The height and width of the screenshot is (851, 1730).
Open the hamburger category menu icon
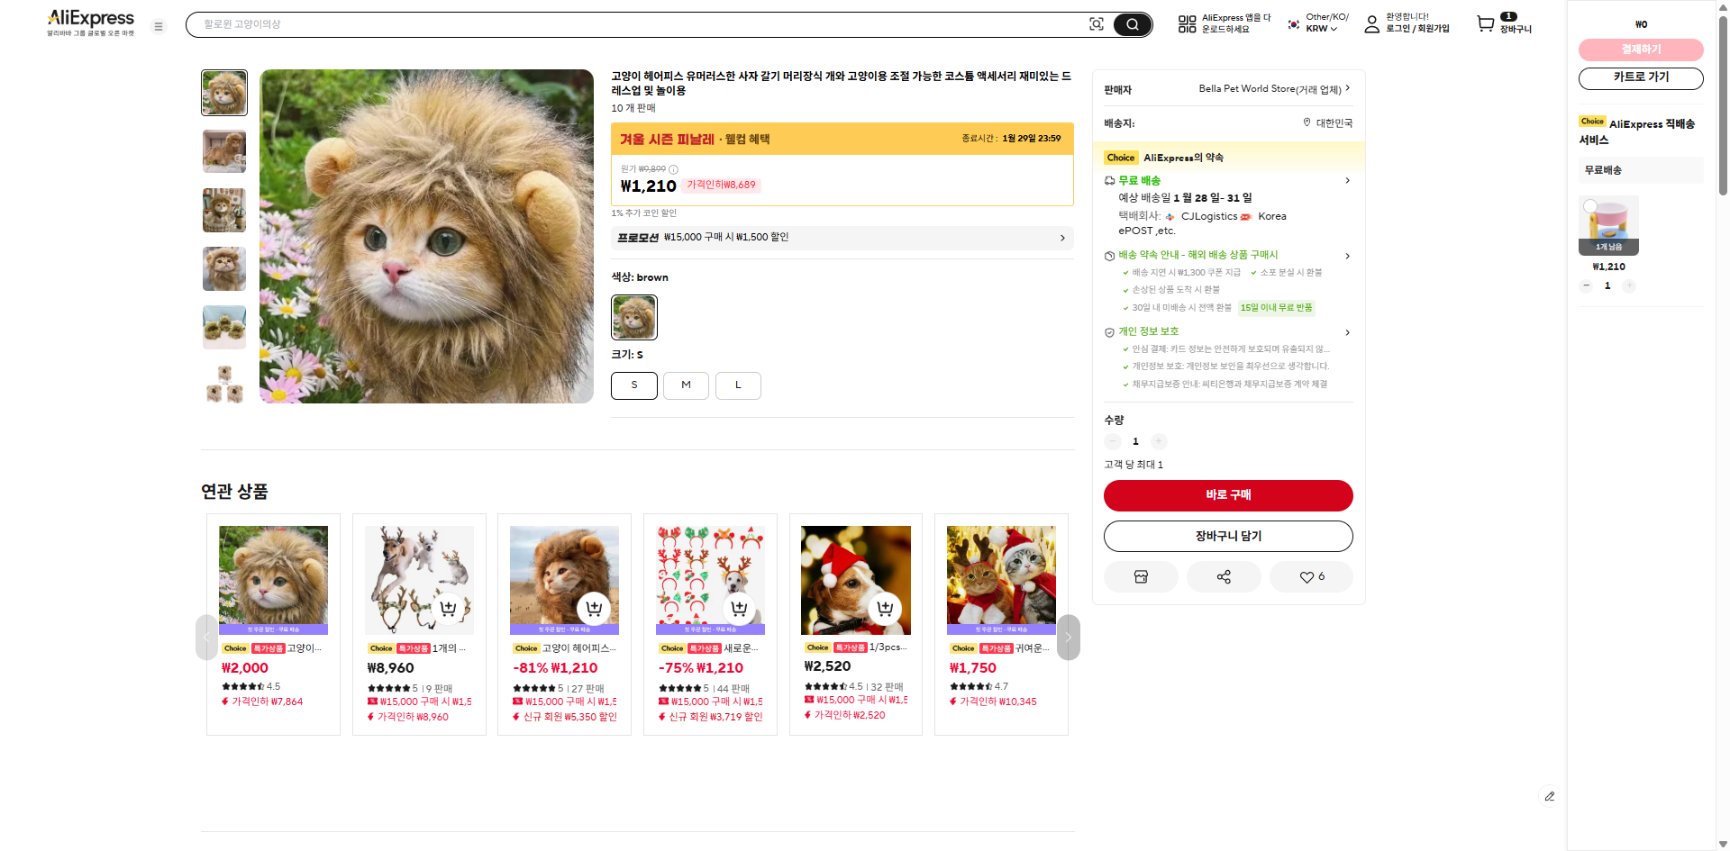158,27
